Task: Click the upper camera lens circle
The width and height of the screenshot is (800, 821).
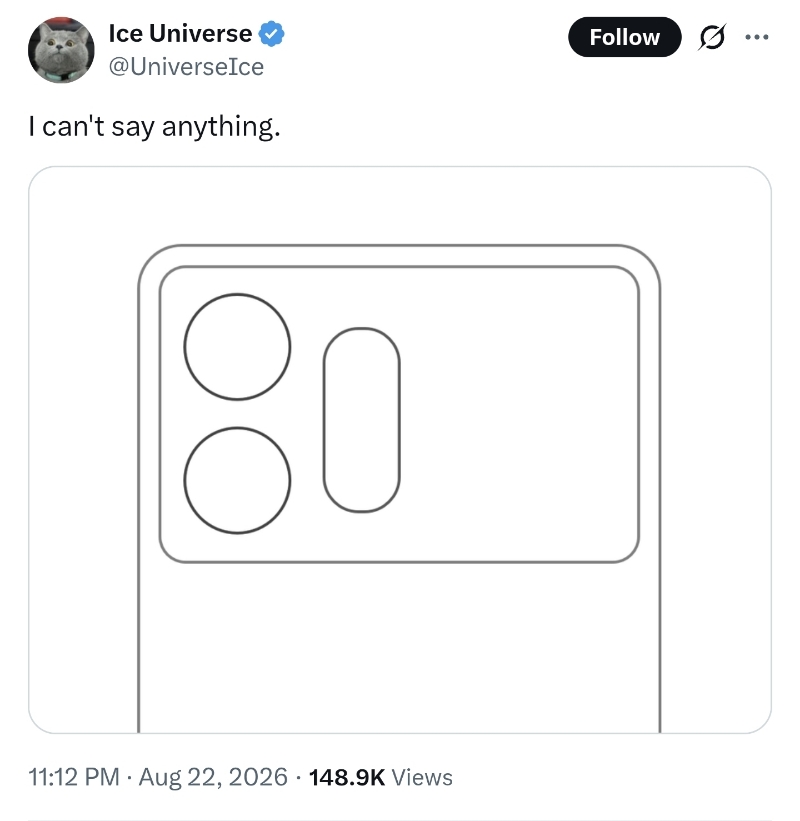Action: point(237,347)
